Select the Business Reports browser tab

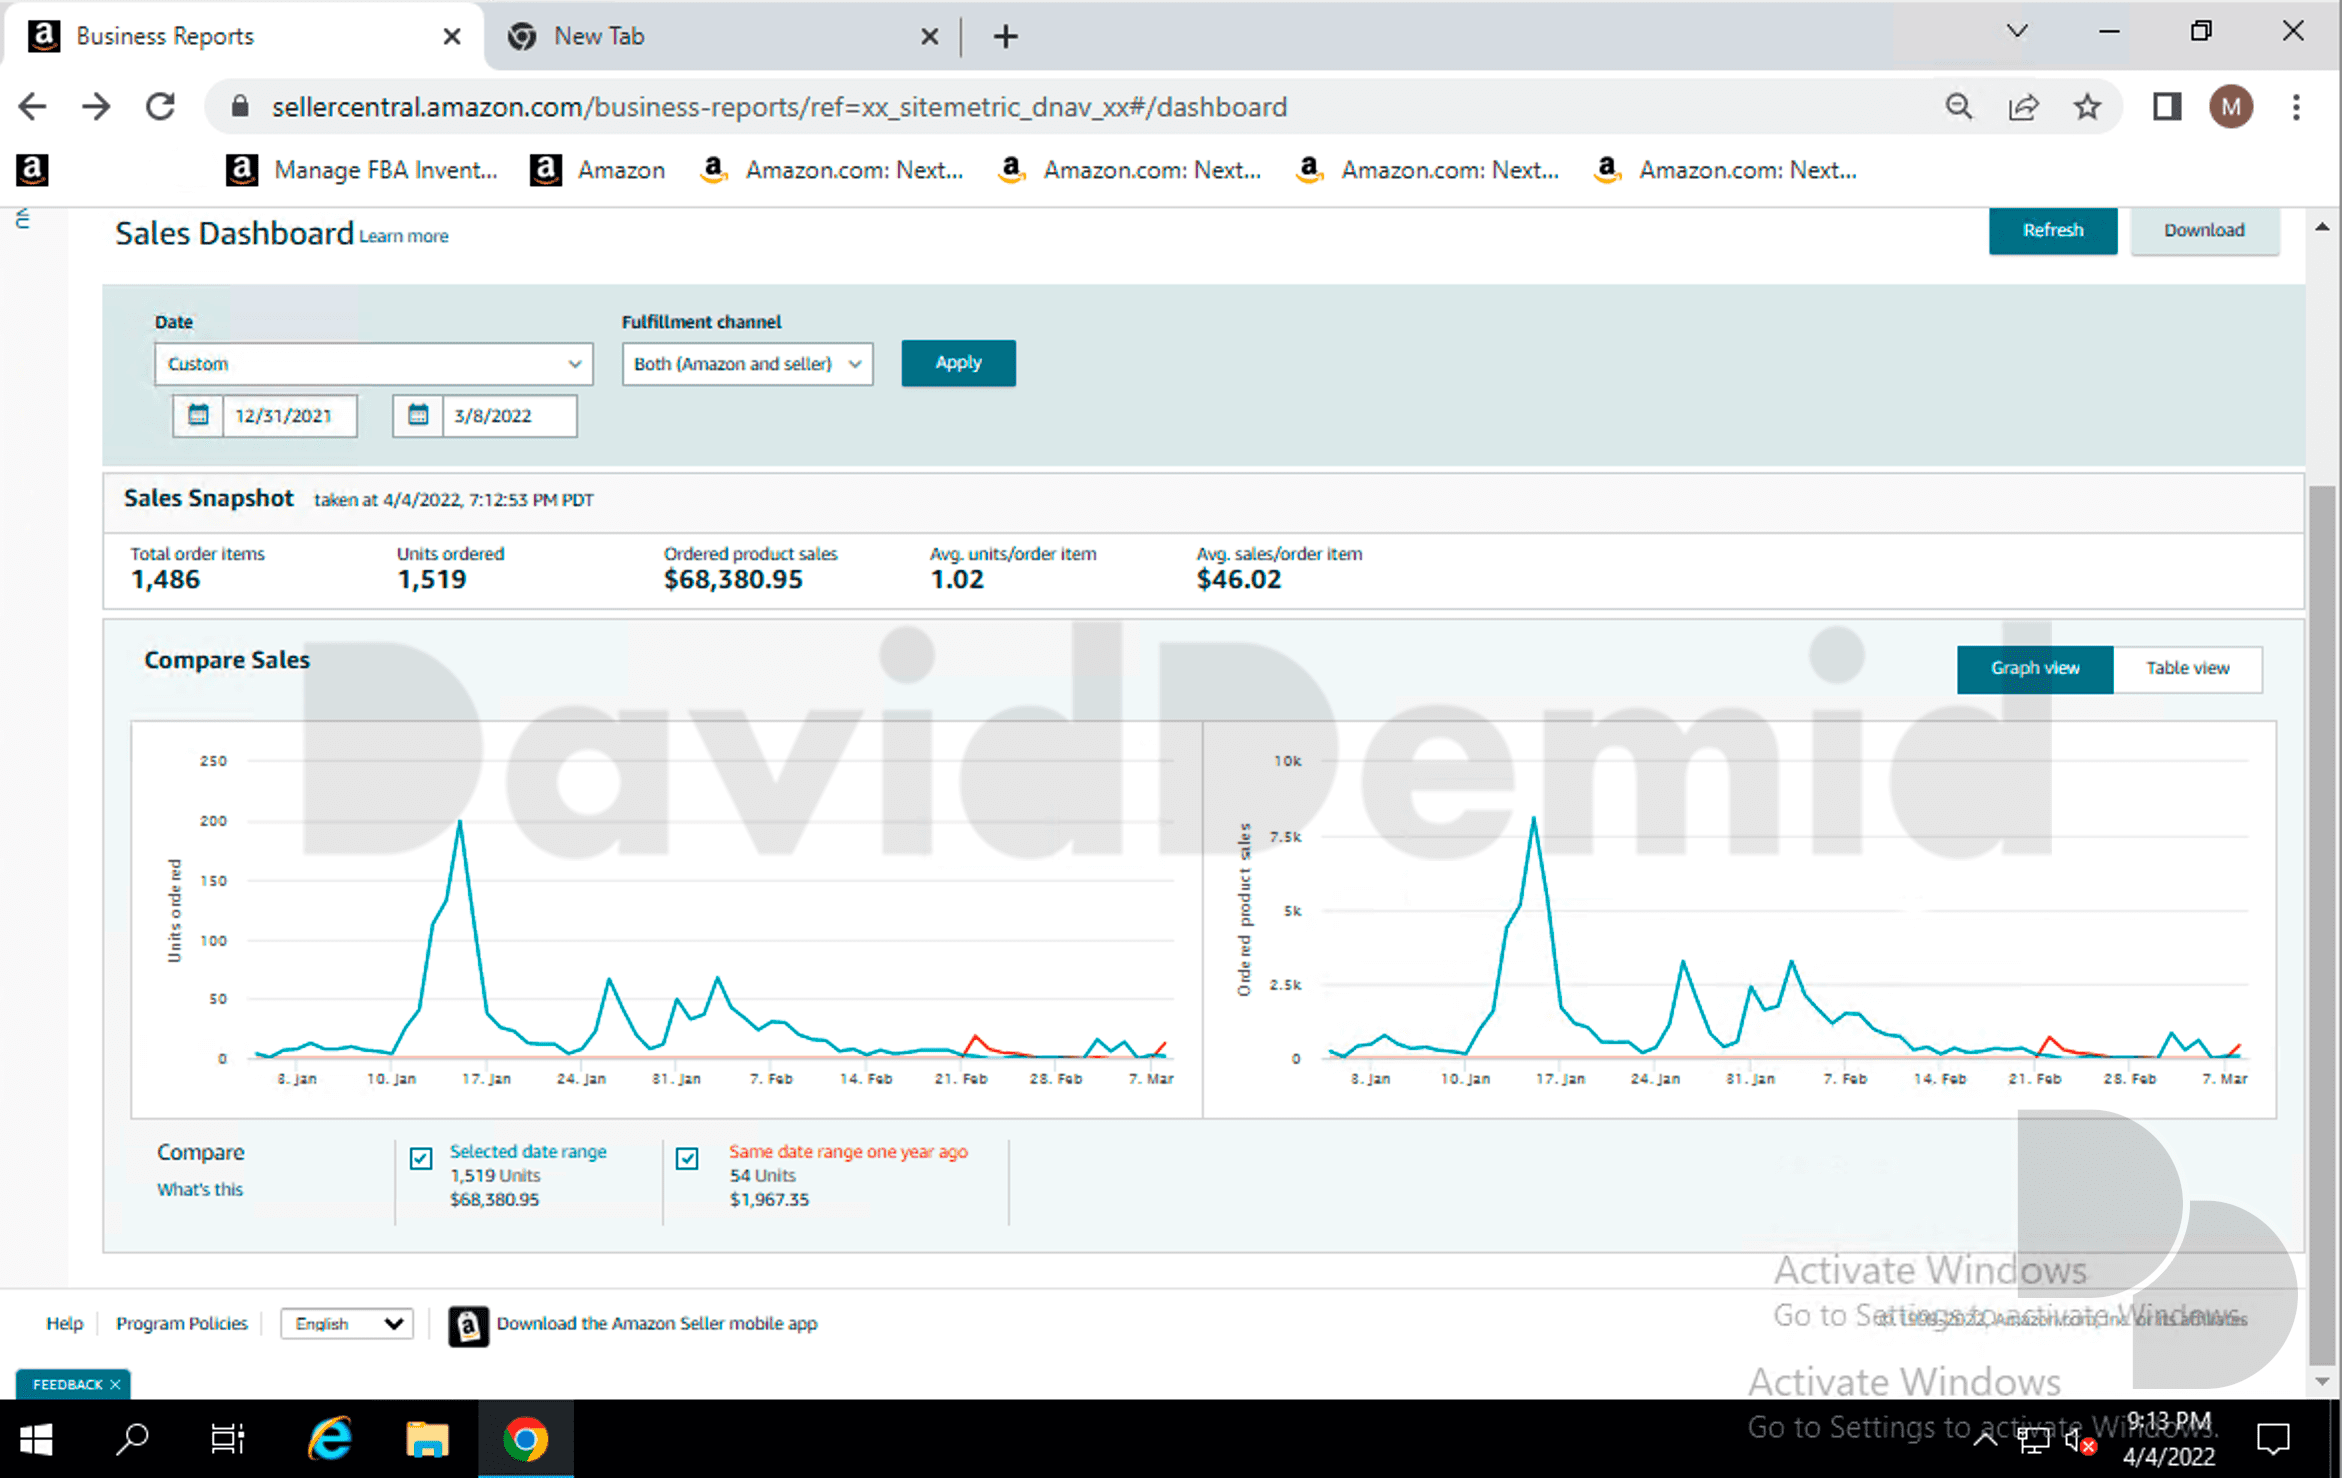pos(244,37)
